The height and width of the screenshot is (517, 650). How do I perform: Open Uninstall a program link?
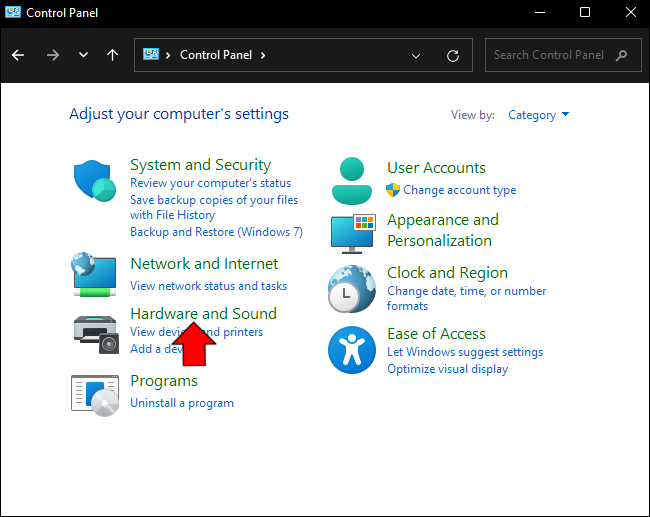click(182, 403)
